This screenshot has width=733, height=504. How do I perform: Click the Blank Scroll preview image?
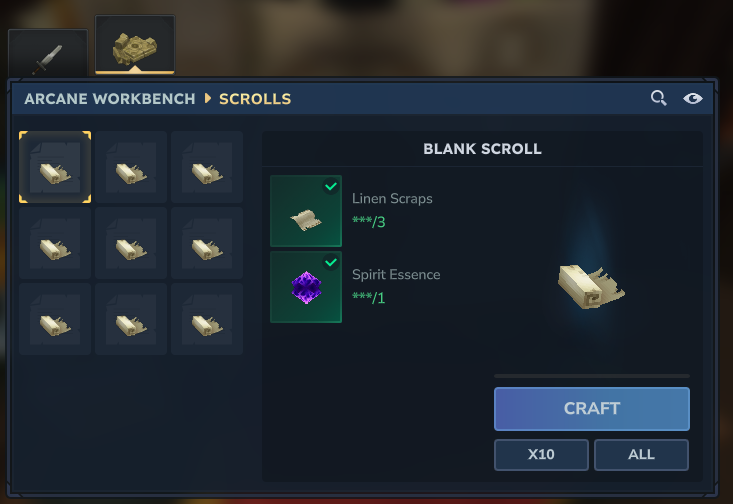pyautogui.click(x=591, y=287)
